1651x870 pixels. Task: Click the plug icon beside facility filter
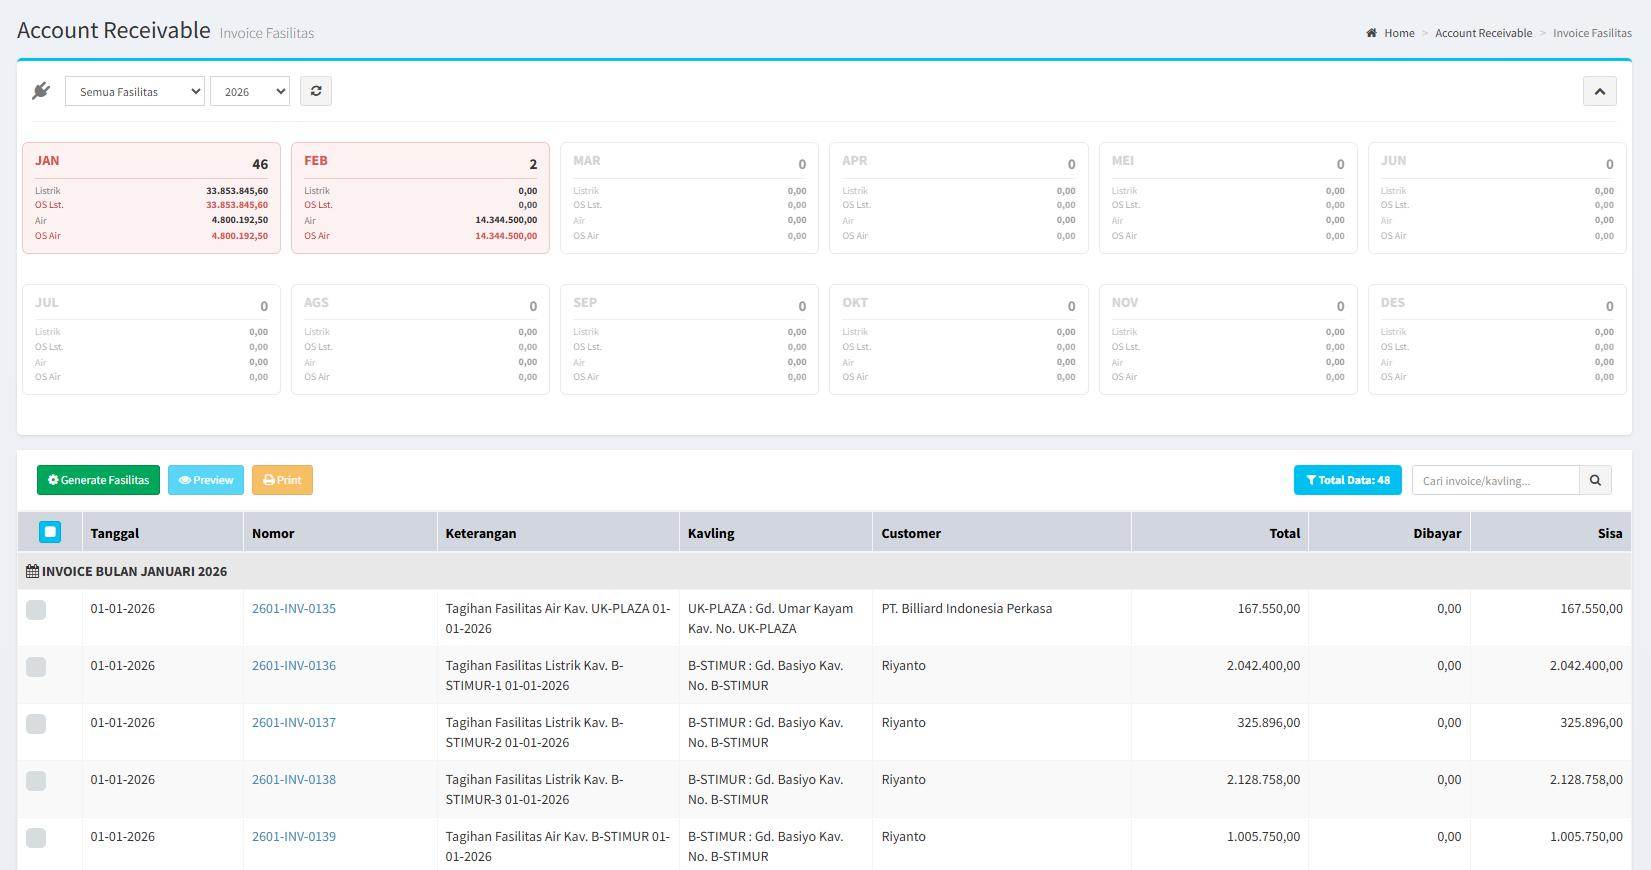pyautogui.click(x=41, y=91)
